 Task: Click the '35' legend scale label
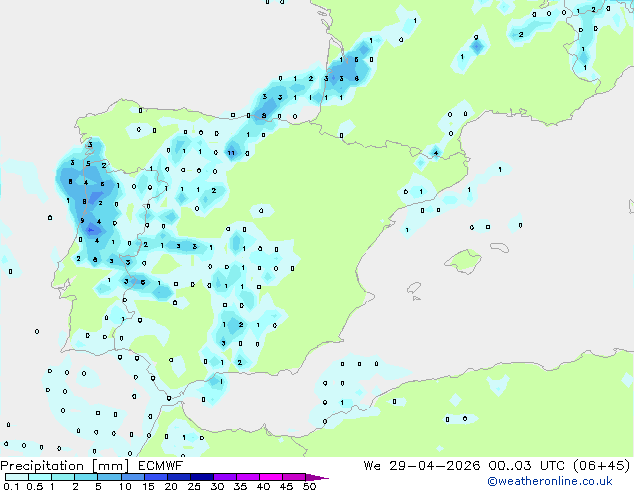coord(240,486)
